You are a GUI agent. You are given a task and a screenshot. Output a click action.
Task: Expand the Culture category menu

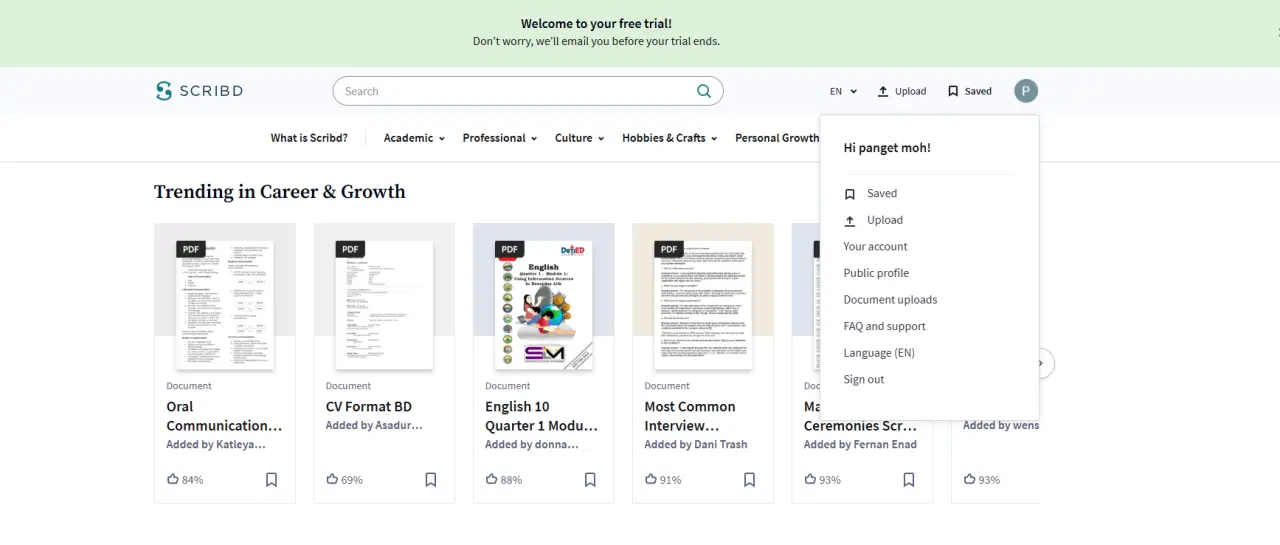point(579,138)
